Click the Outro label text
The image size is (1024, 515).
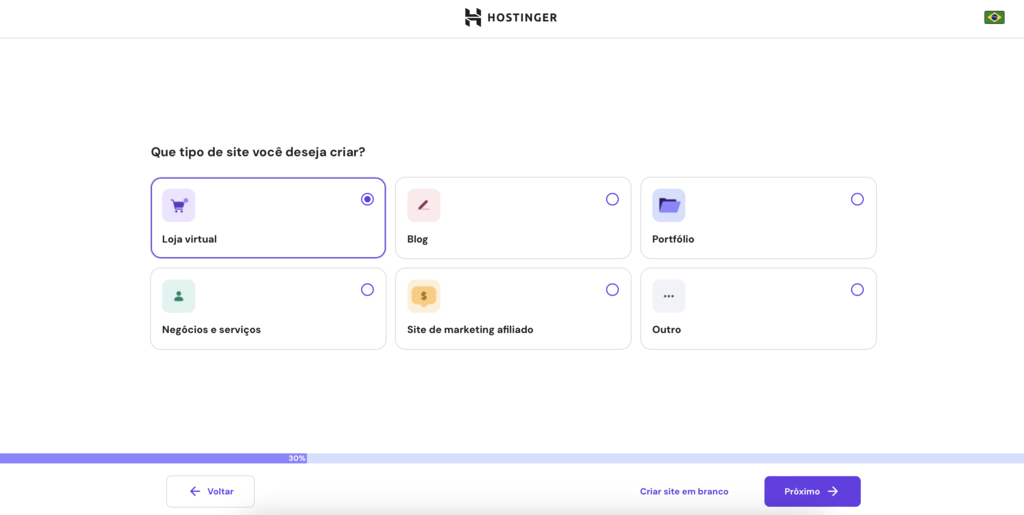[666, 330]
